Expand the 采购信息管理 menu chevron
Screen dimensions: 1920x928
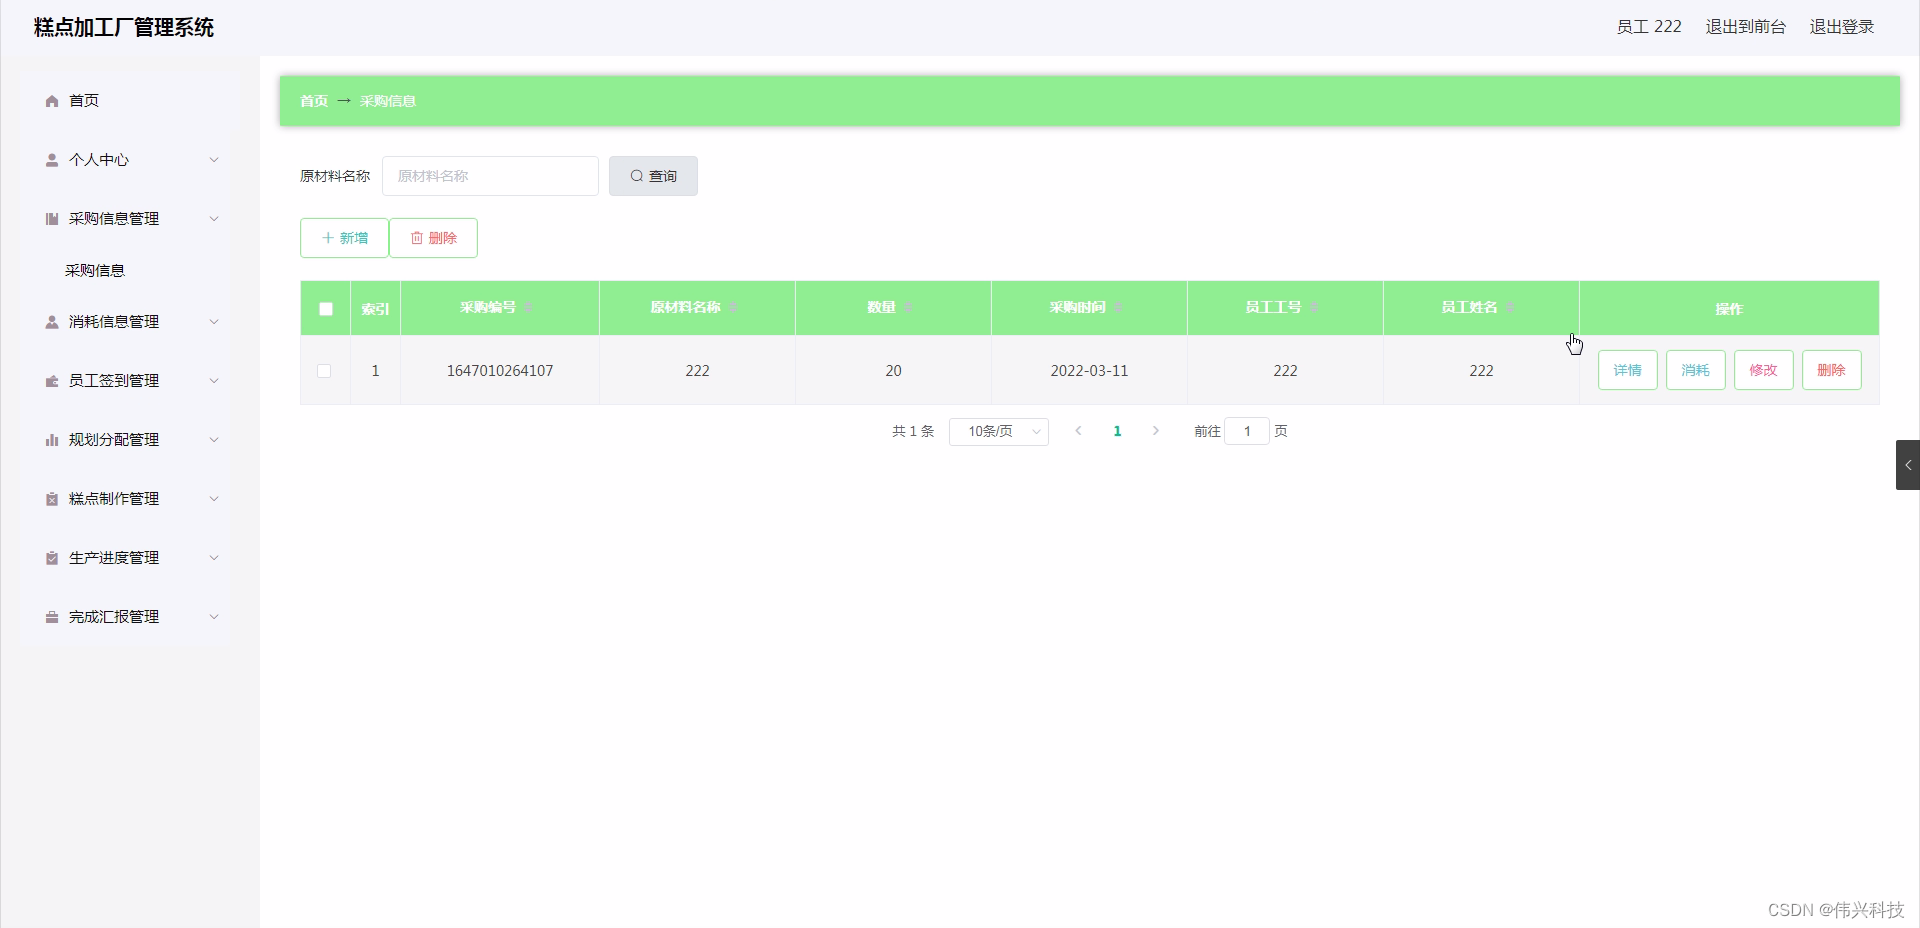click(x=213, y=219)
